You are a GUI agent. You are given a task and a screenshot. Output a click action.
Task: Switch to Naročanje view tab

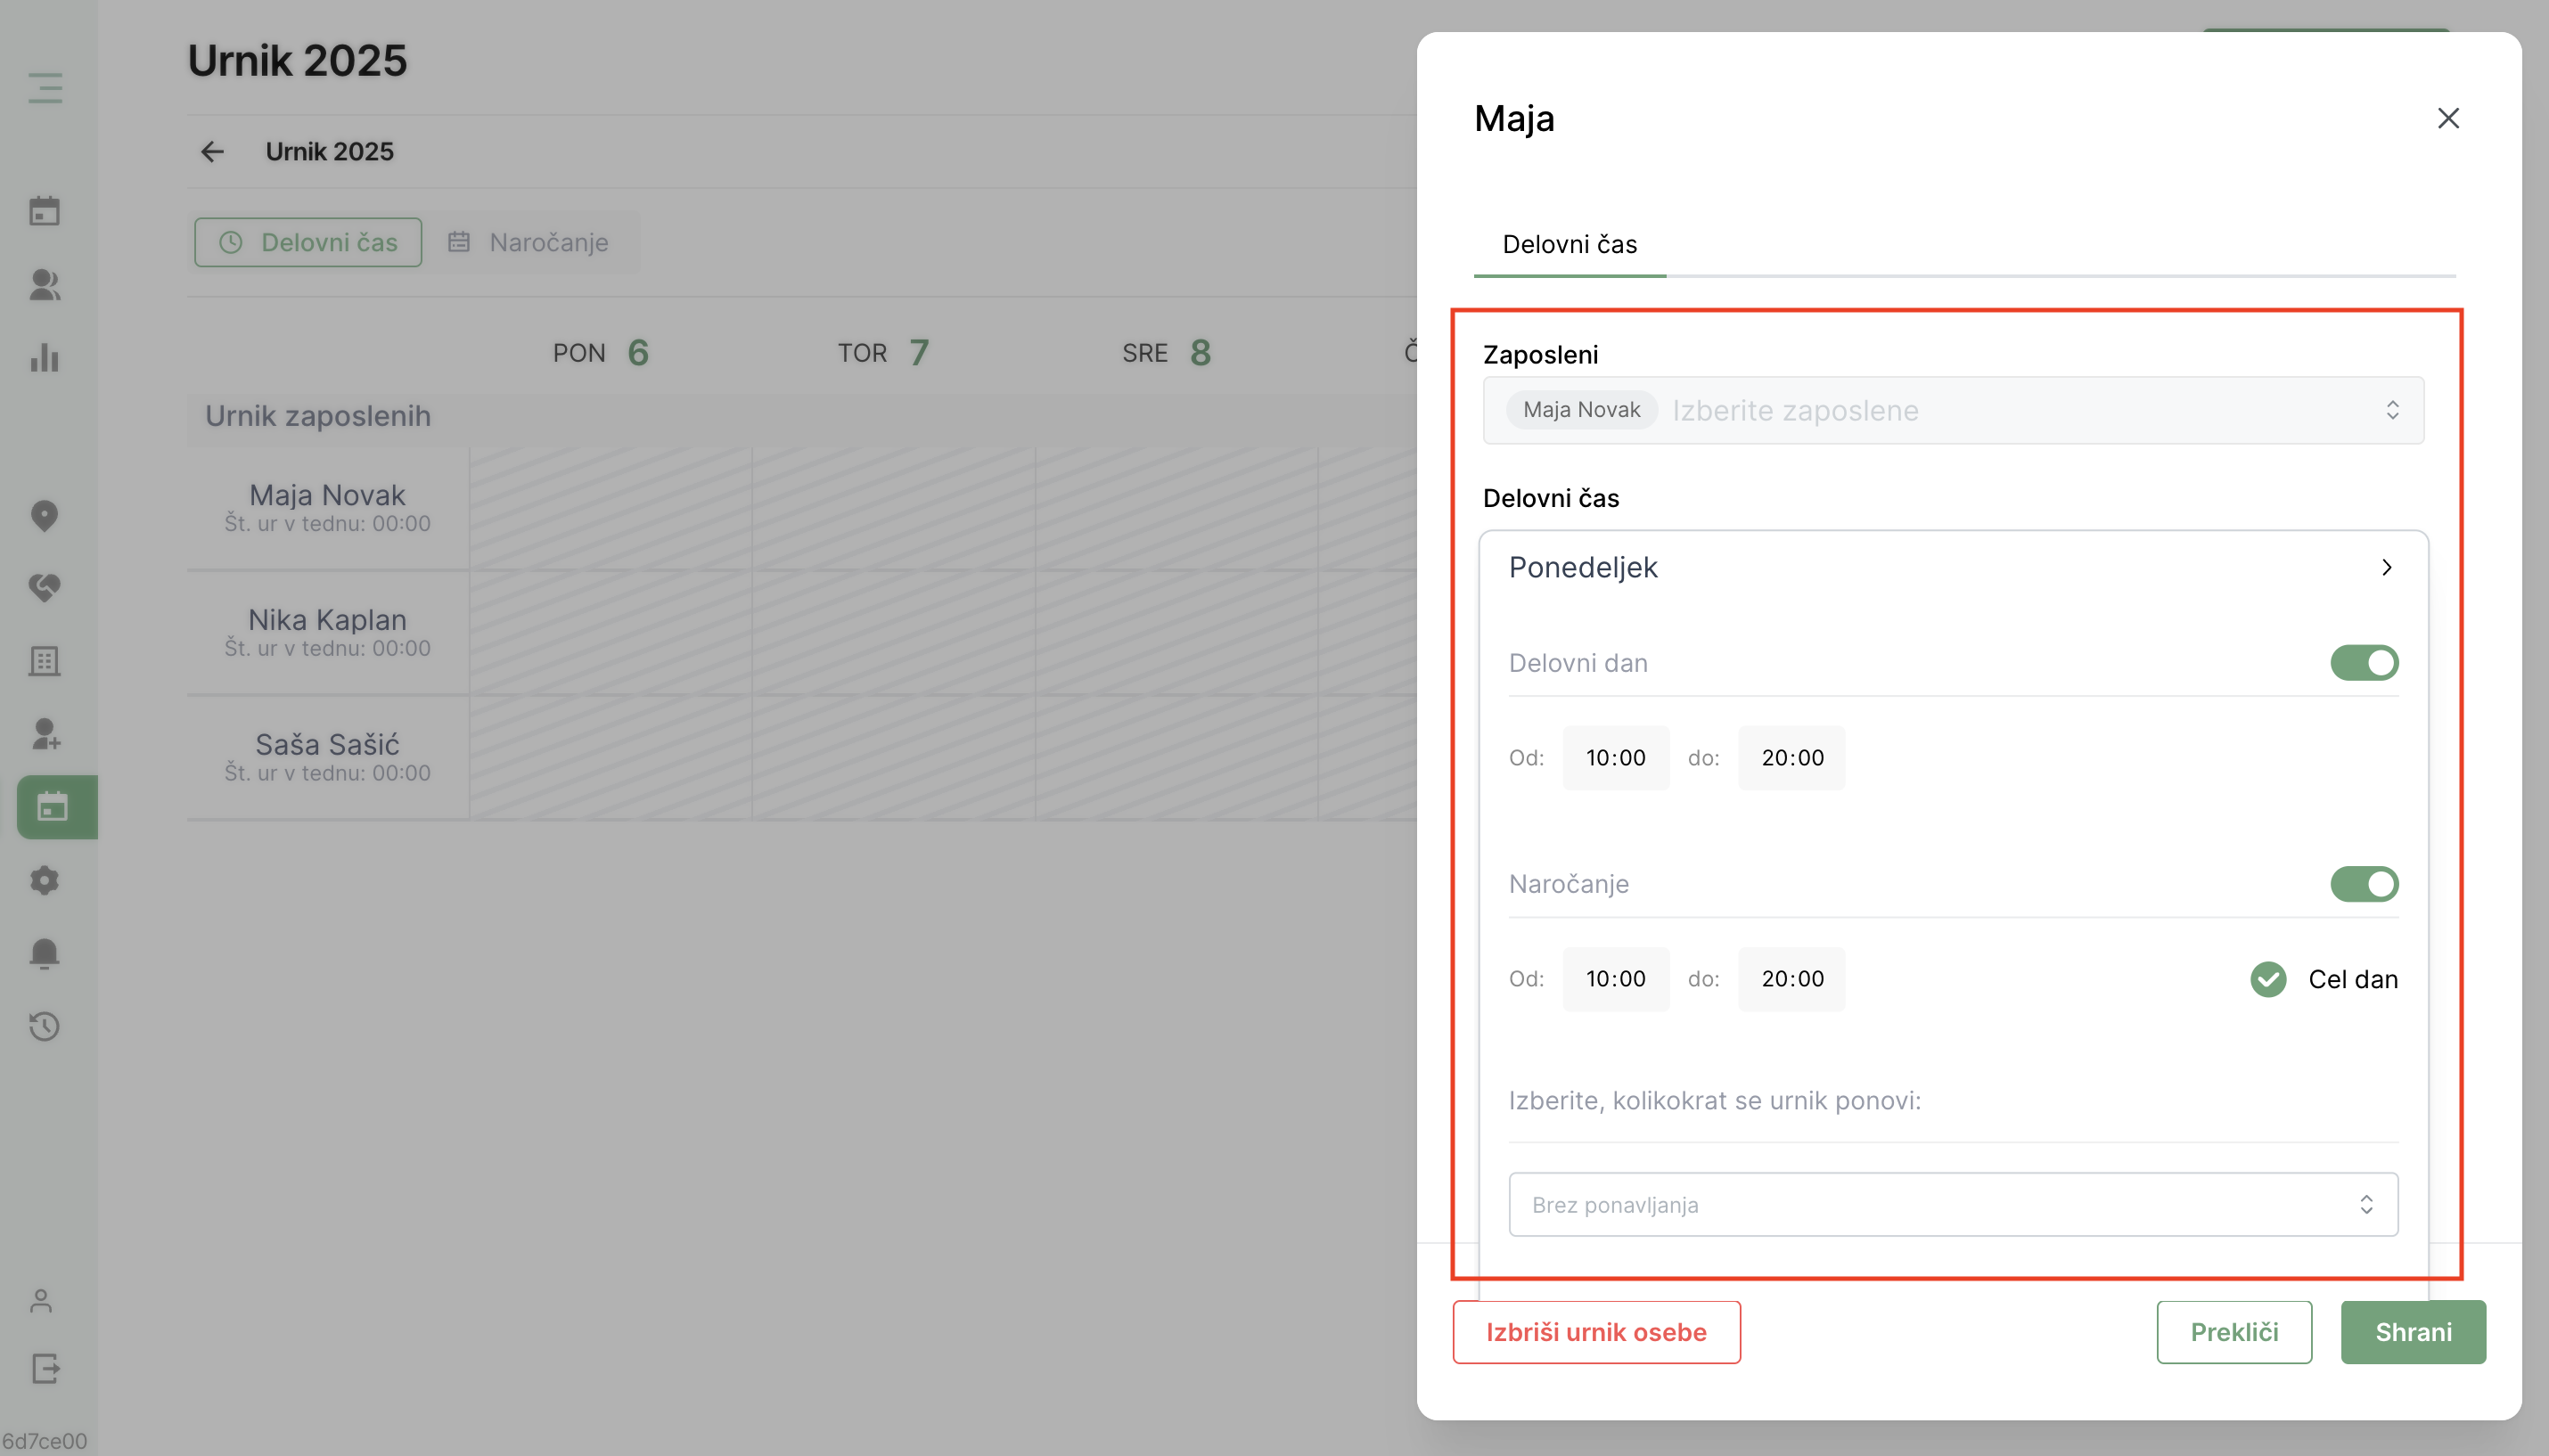tap(529, 242)
